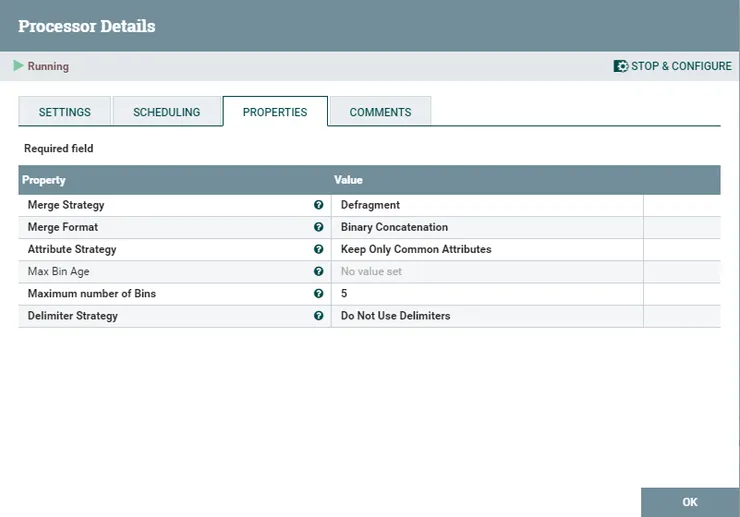This screenshot has width=740, height=517.
Task: Show help icon for Max Bin Age
Action: [319, 271]
